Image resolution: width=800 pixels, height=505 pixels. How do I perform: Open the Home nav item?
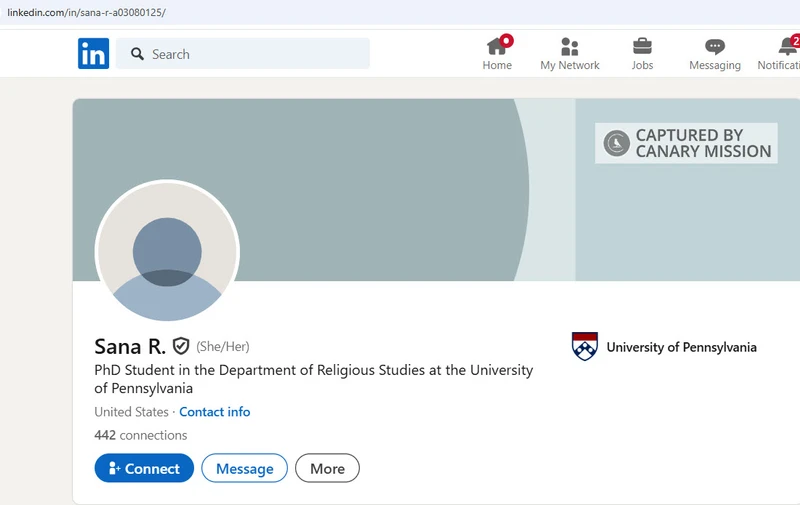point(497,53)
